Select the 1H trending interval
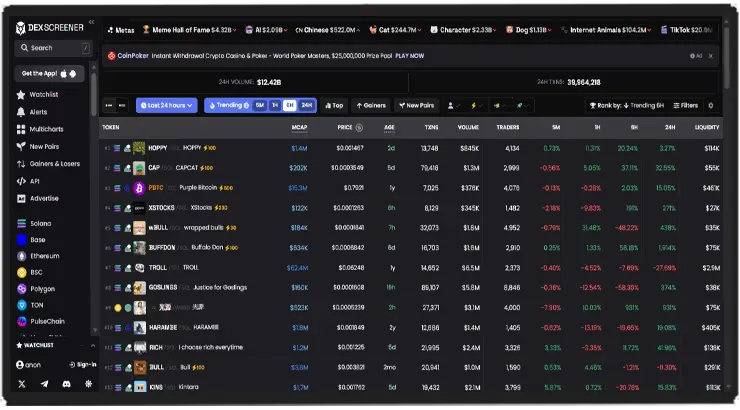Viewport: 740px width, 410px height. click(x=275, y=105)
